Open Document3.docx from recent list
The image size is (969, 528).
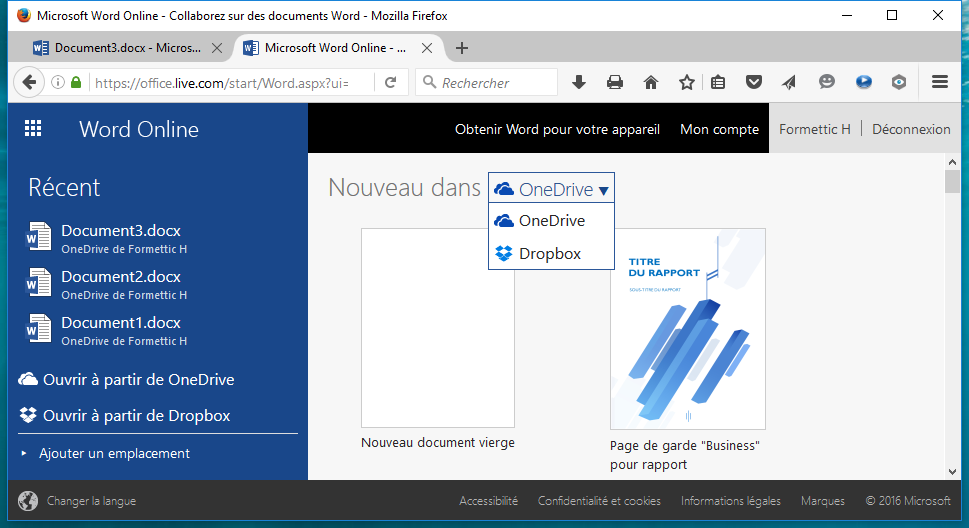pos(121,231)
